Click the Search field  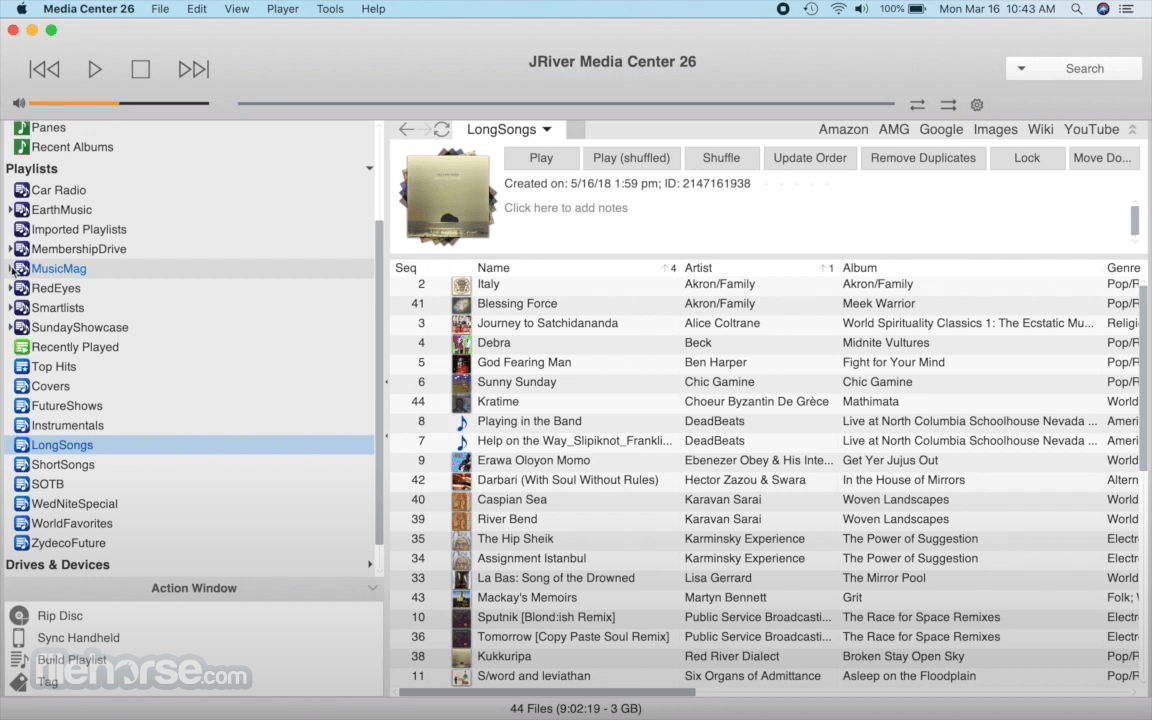1084,68
